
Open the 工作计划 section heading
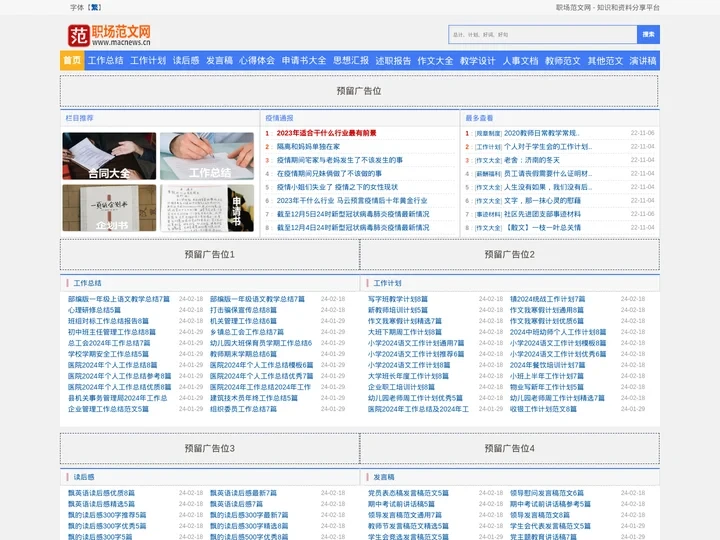388,283
